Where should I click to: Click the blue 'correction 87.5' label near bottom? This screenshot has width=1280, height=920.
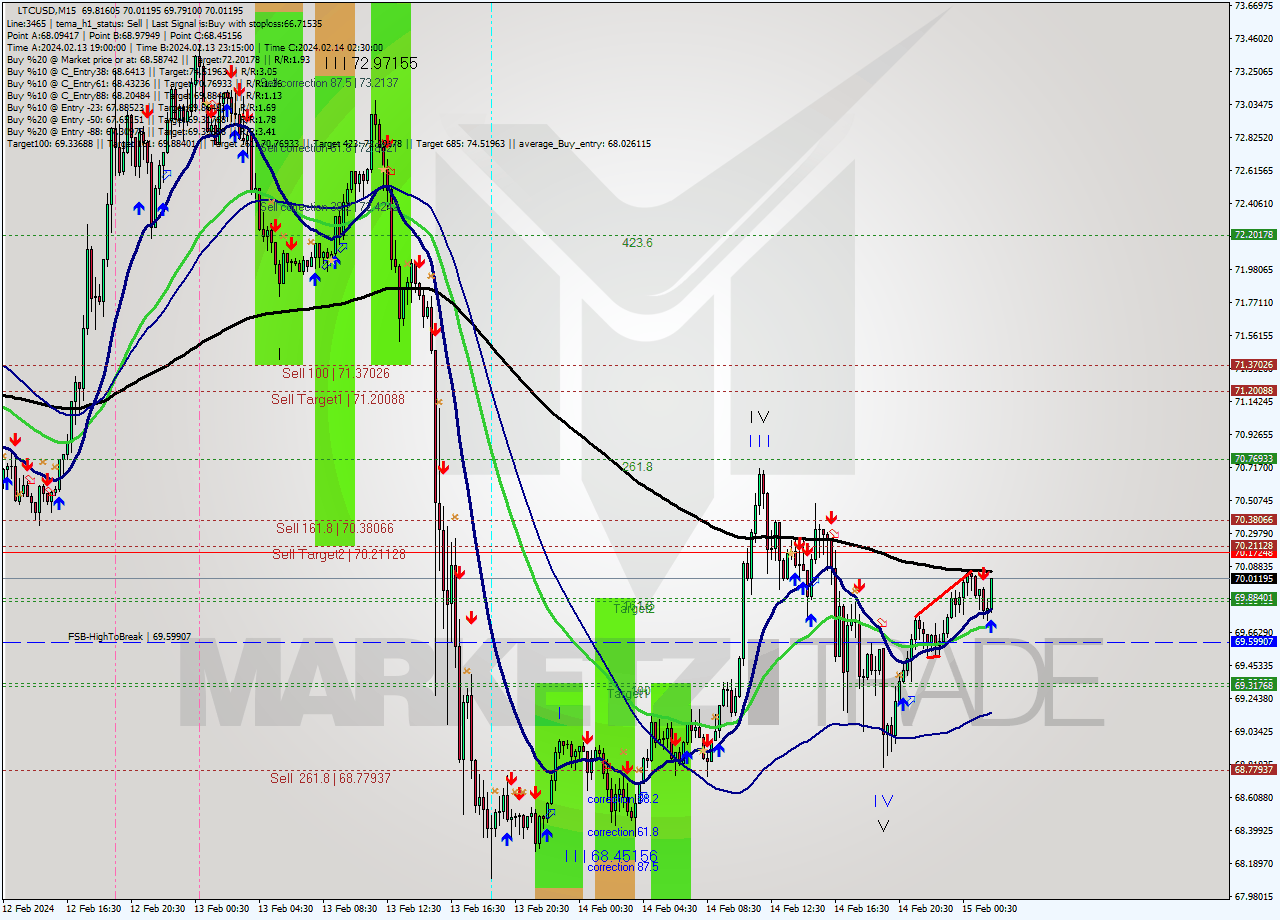tap(622, 867)
